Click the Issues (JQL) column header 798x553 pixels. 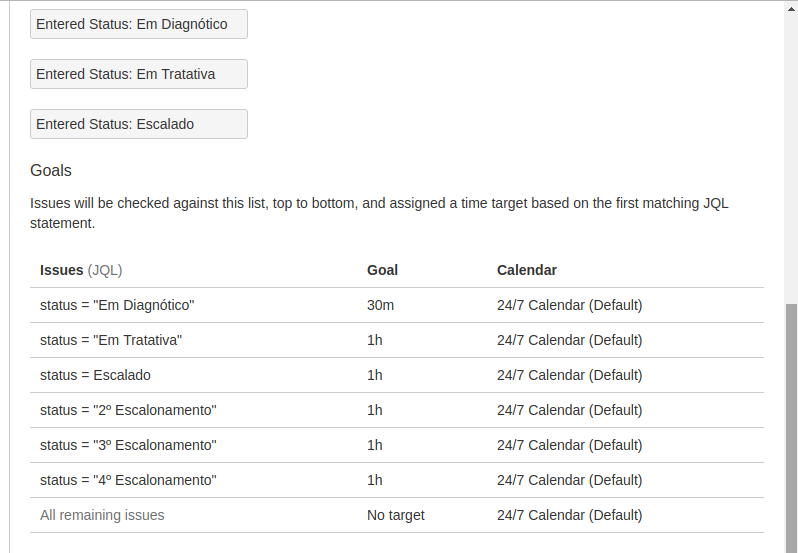[x=81, y=270]
